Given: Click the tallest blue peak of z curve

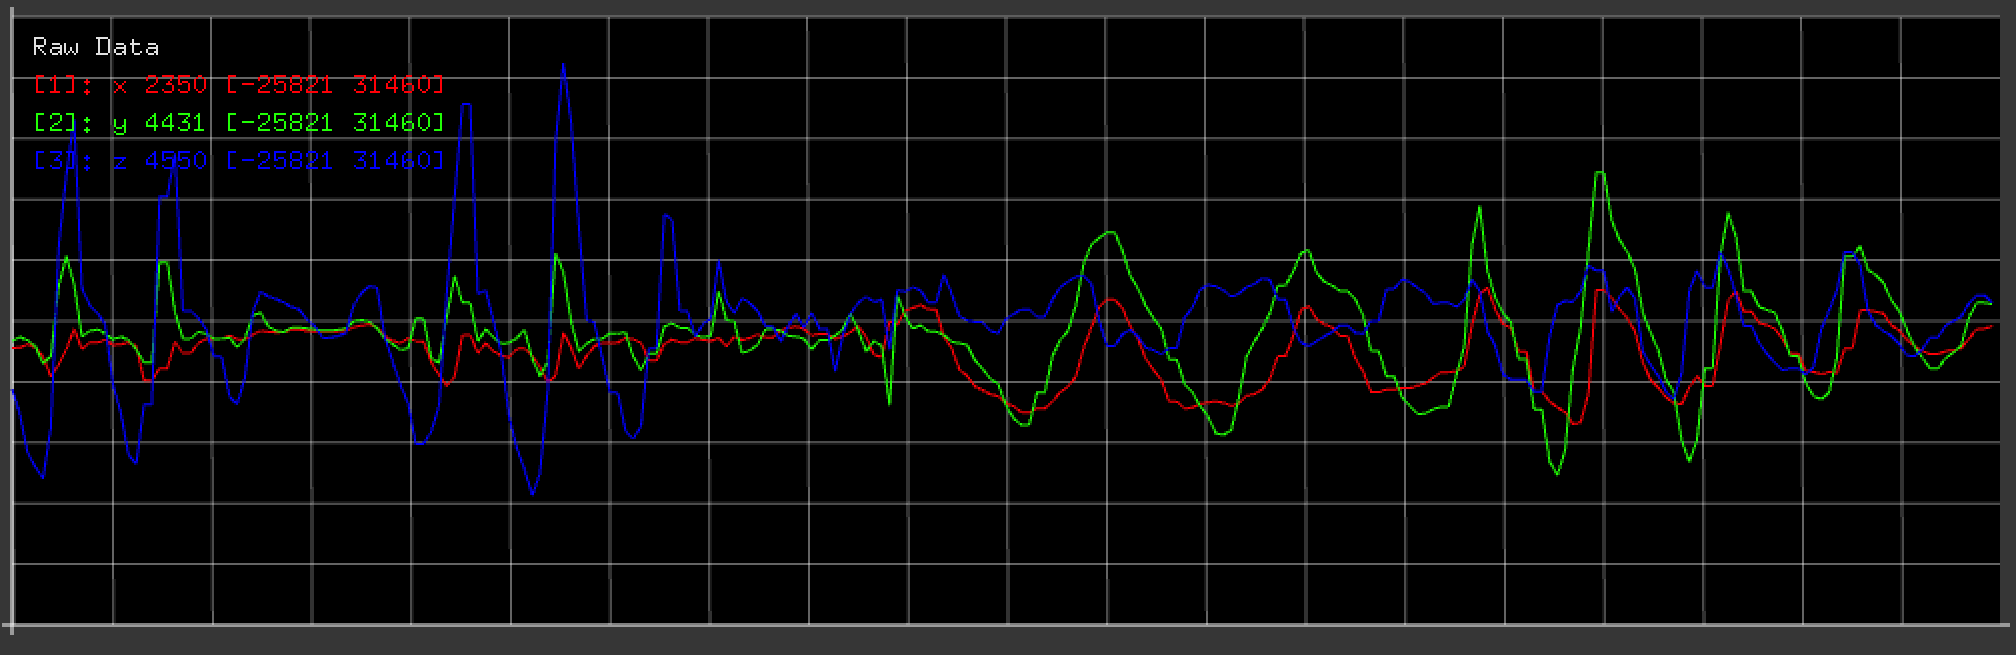Looking at the screenshot, I should pyautogui.click(x=563, y=66).
